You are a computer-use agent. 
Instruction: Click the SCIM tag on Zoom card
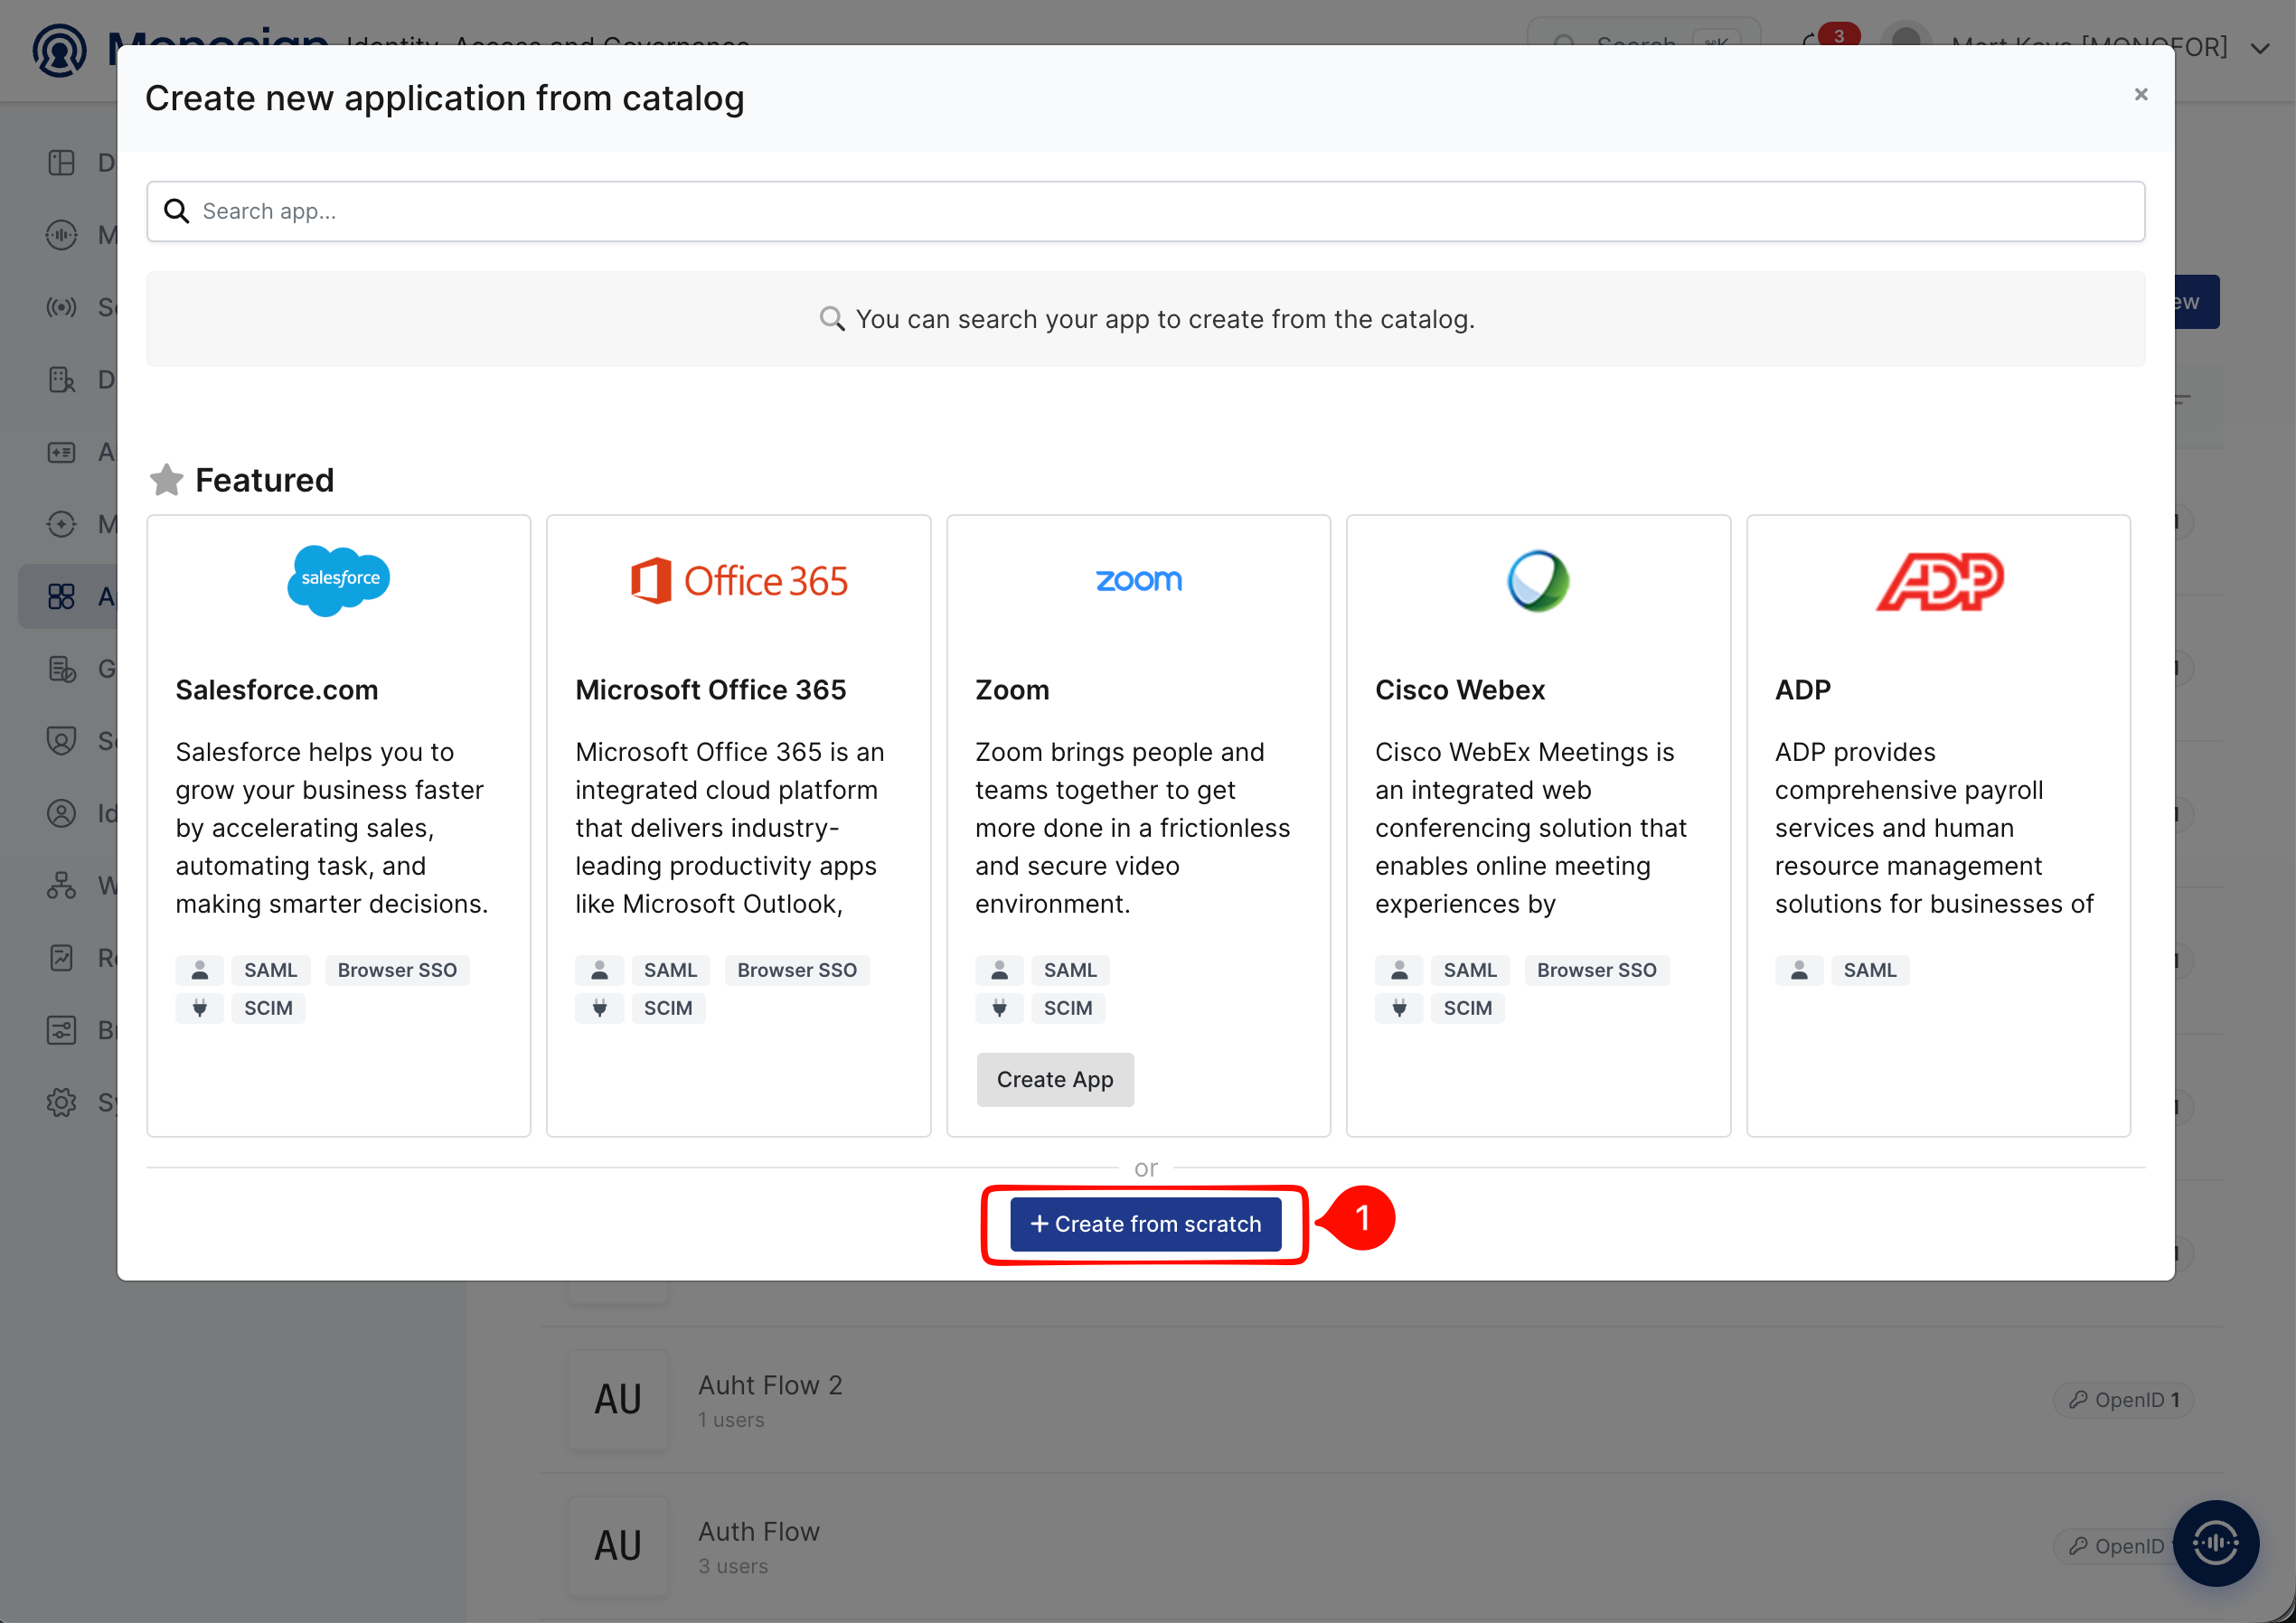[x=1069, y=1008]
